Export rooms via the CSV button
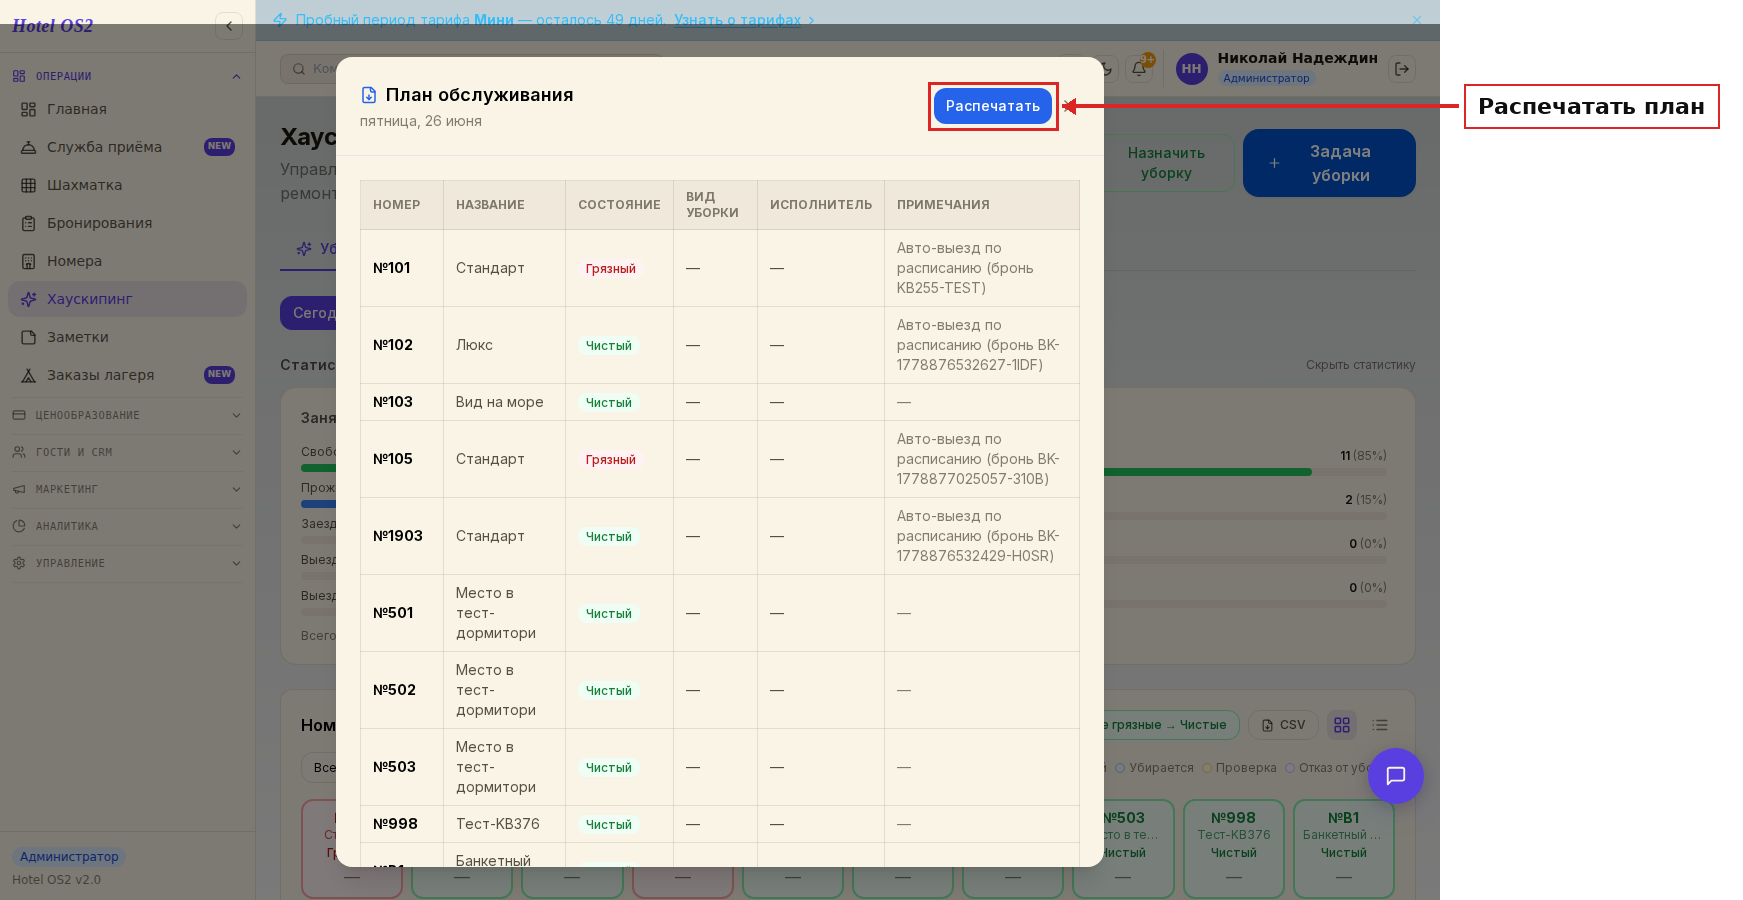Image resolution: width=1743 pixels, height=900 pixels. [x=1284, y=725]
